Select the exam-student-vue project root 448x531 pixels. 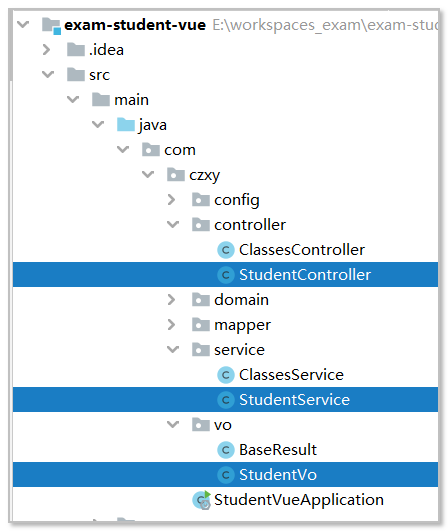135,25
